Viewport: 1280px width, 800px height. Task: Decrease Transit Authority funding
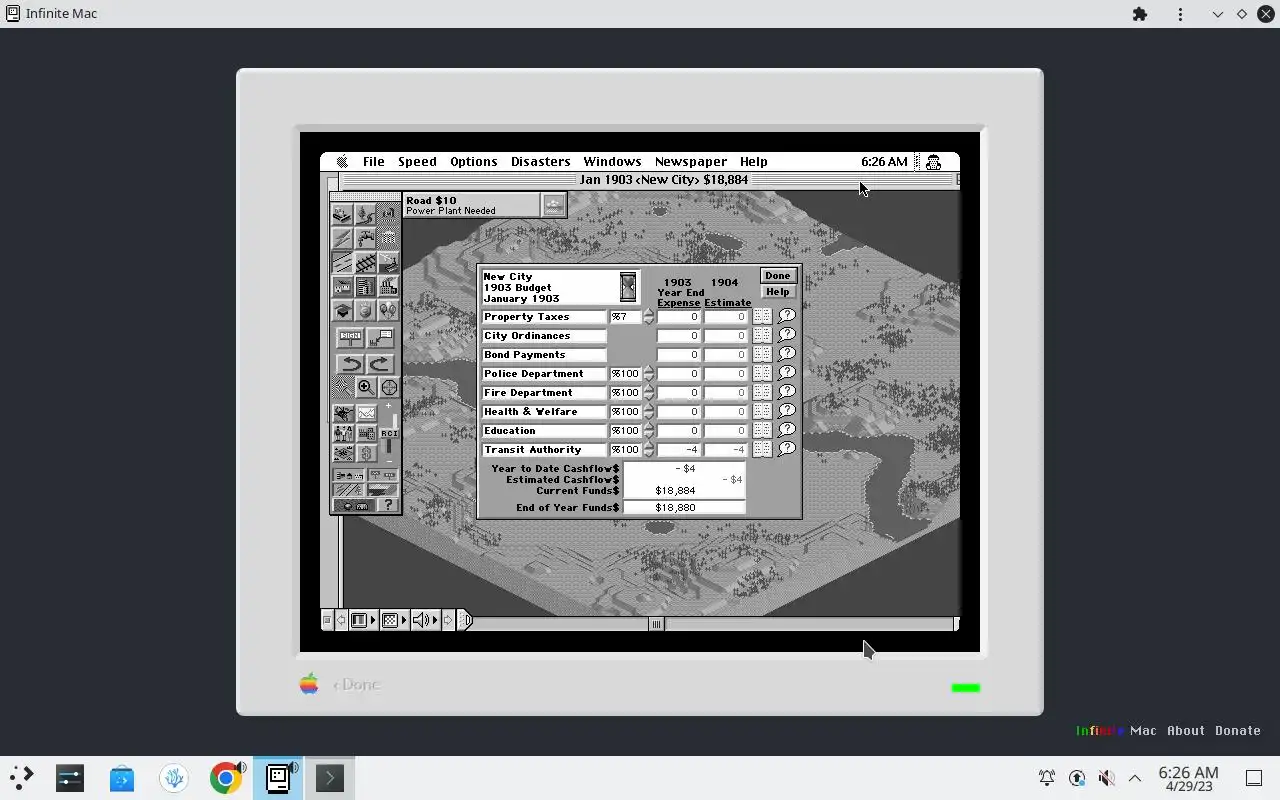(x=649, y=454)
